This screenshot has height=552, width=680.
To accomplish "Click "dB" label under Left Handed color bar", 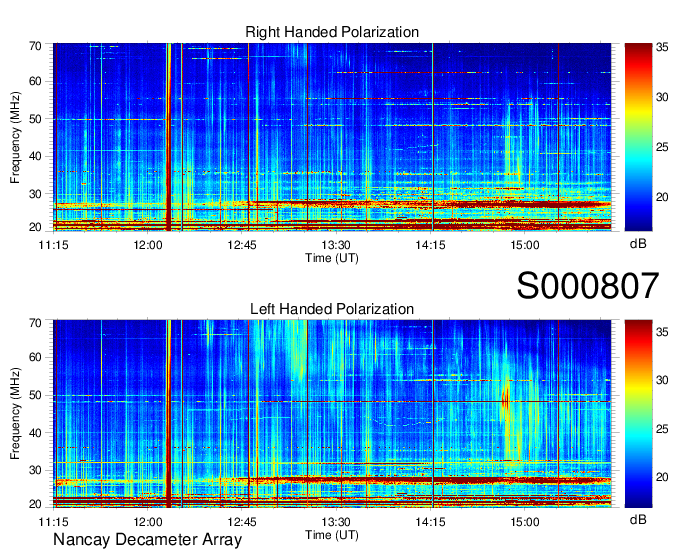I will coord(638,520).
